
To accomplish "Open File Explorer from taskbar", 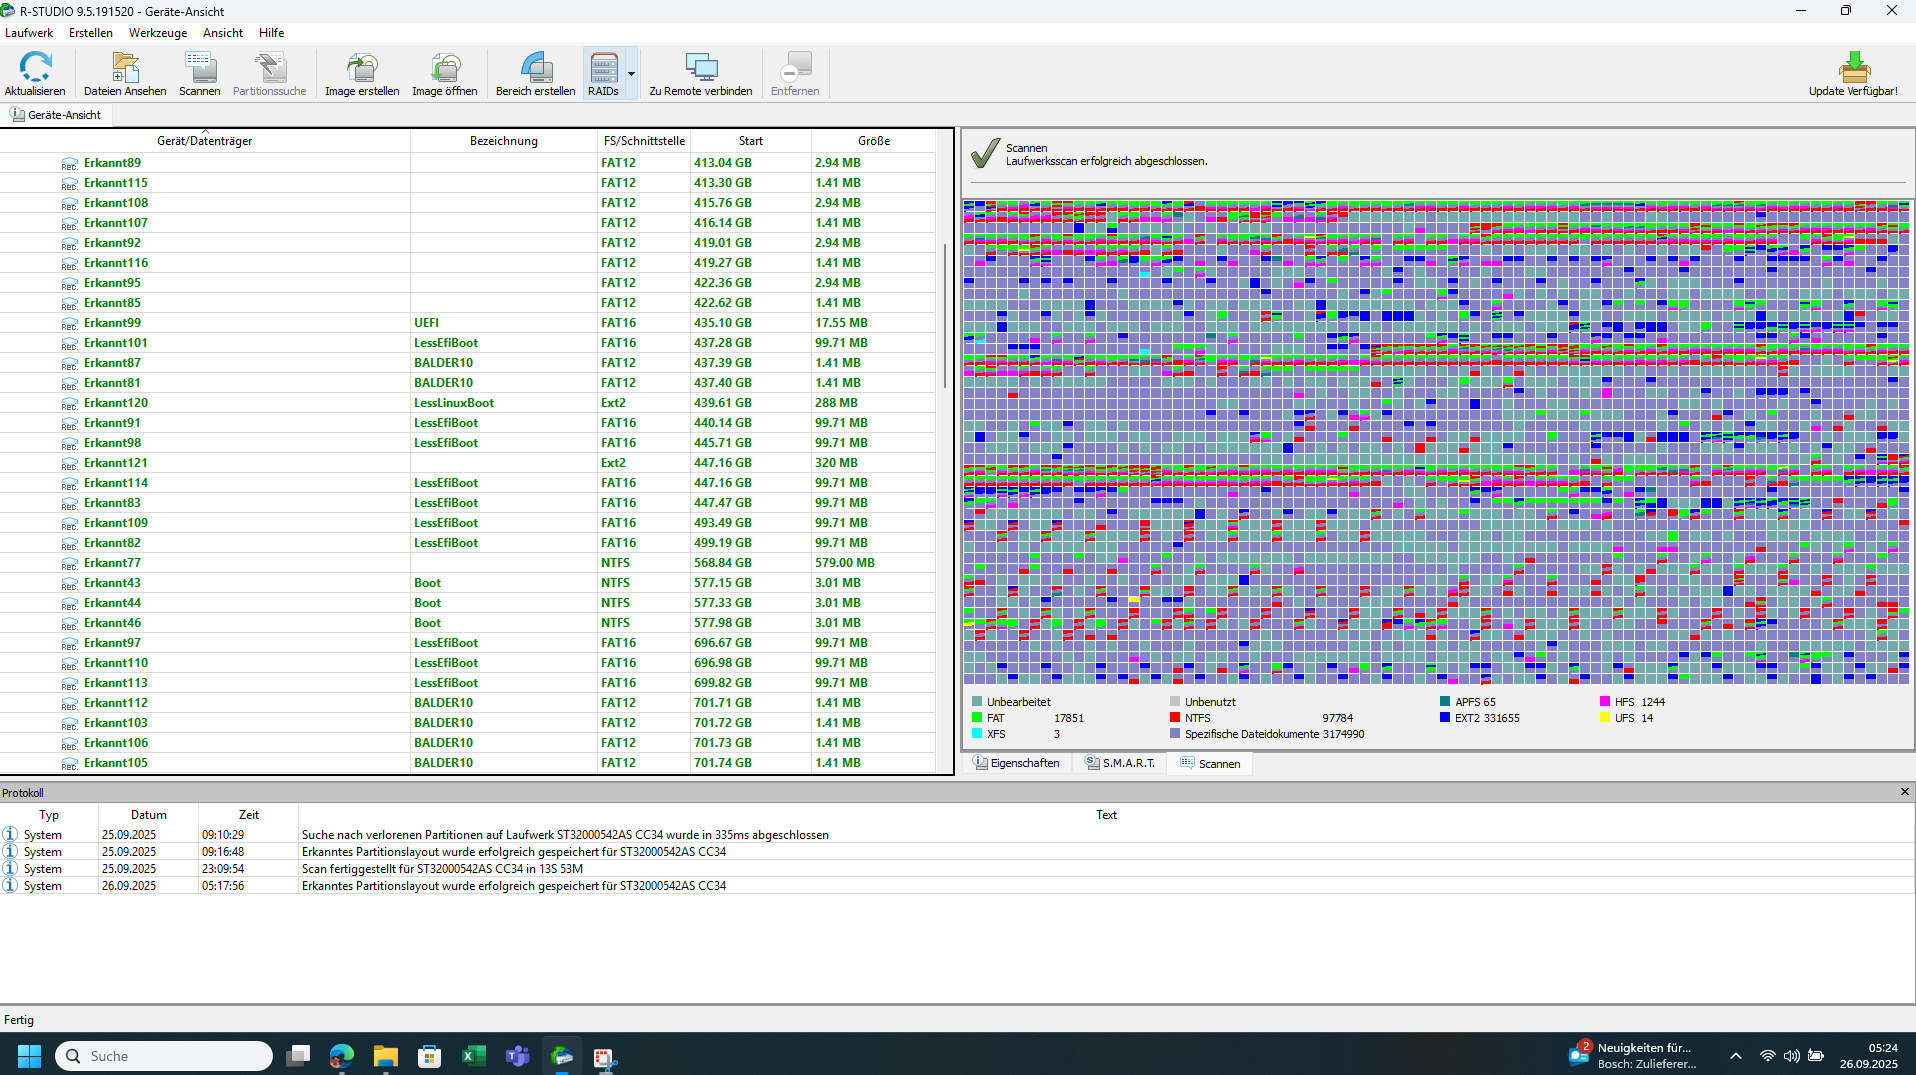I will 385,1056.
